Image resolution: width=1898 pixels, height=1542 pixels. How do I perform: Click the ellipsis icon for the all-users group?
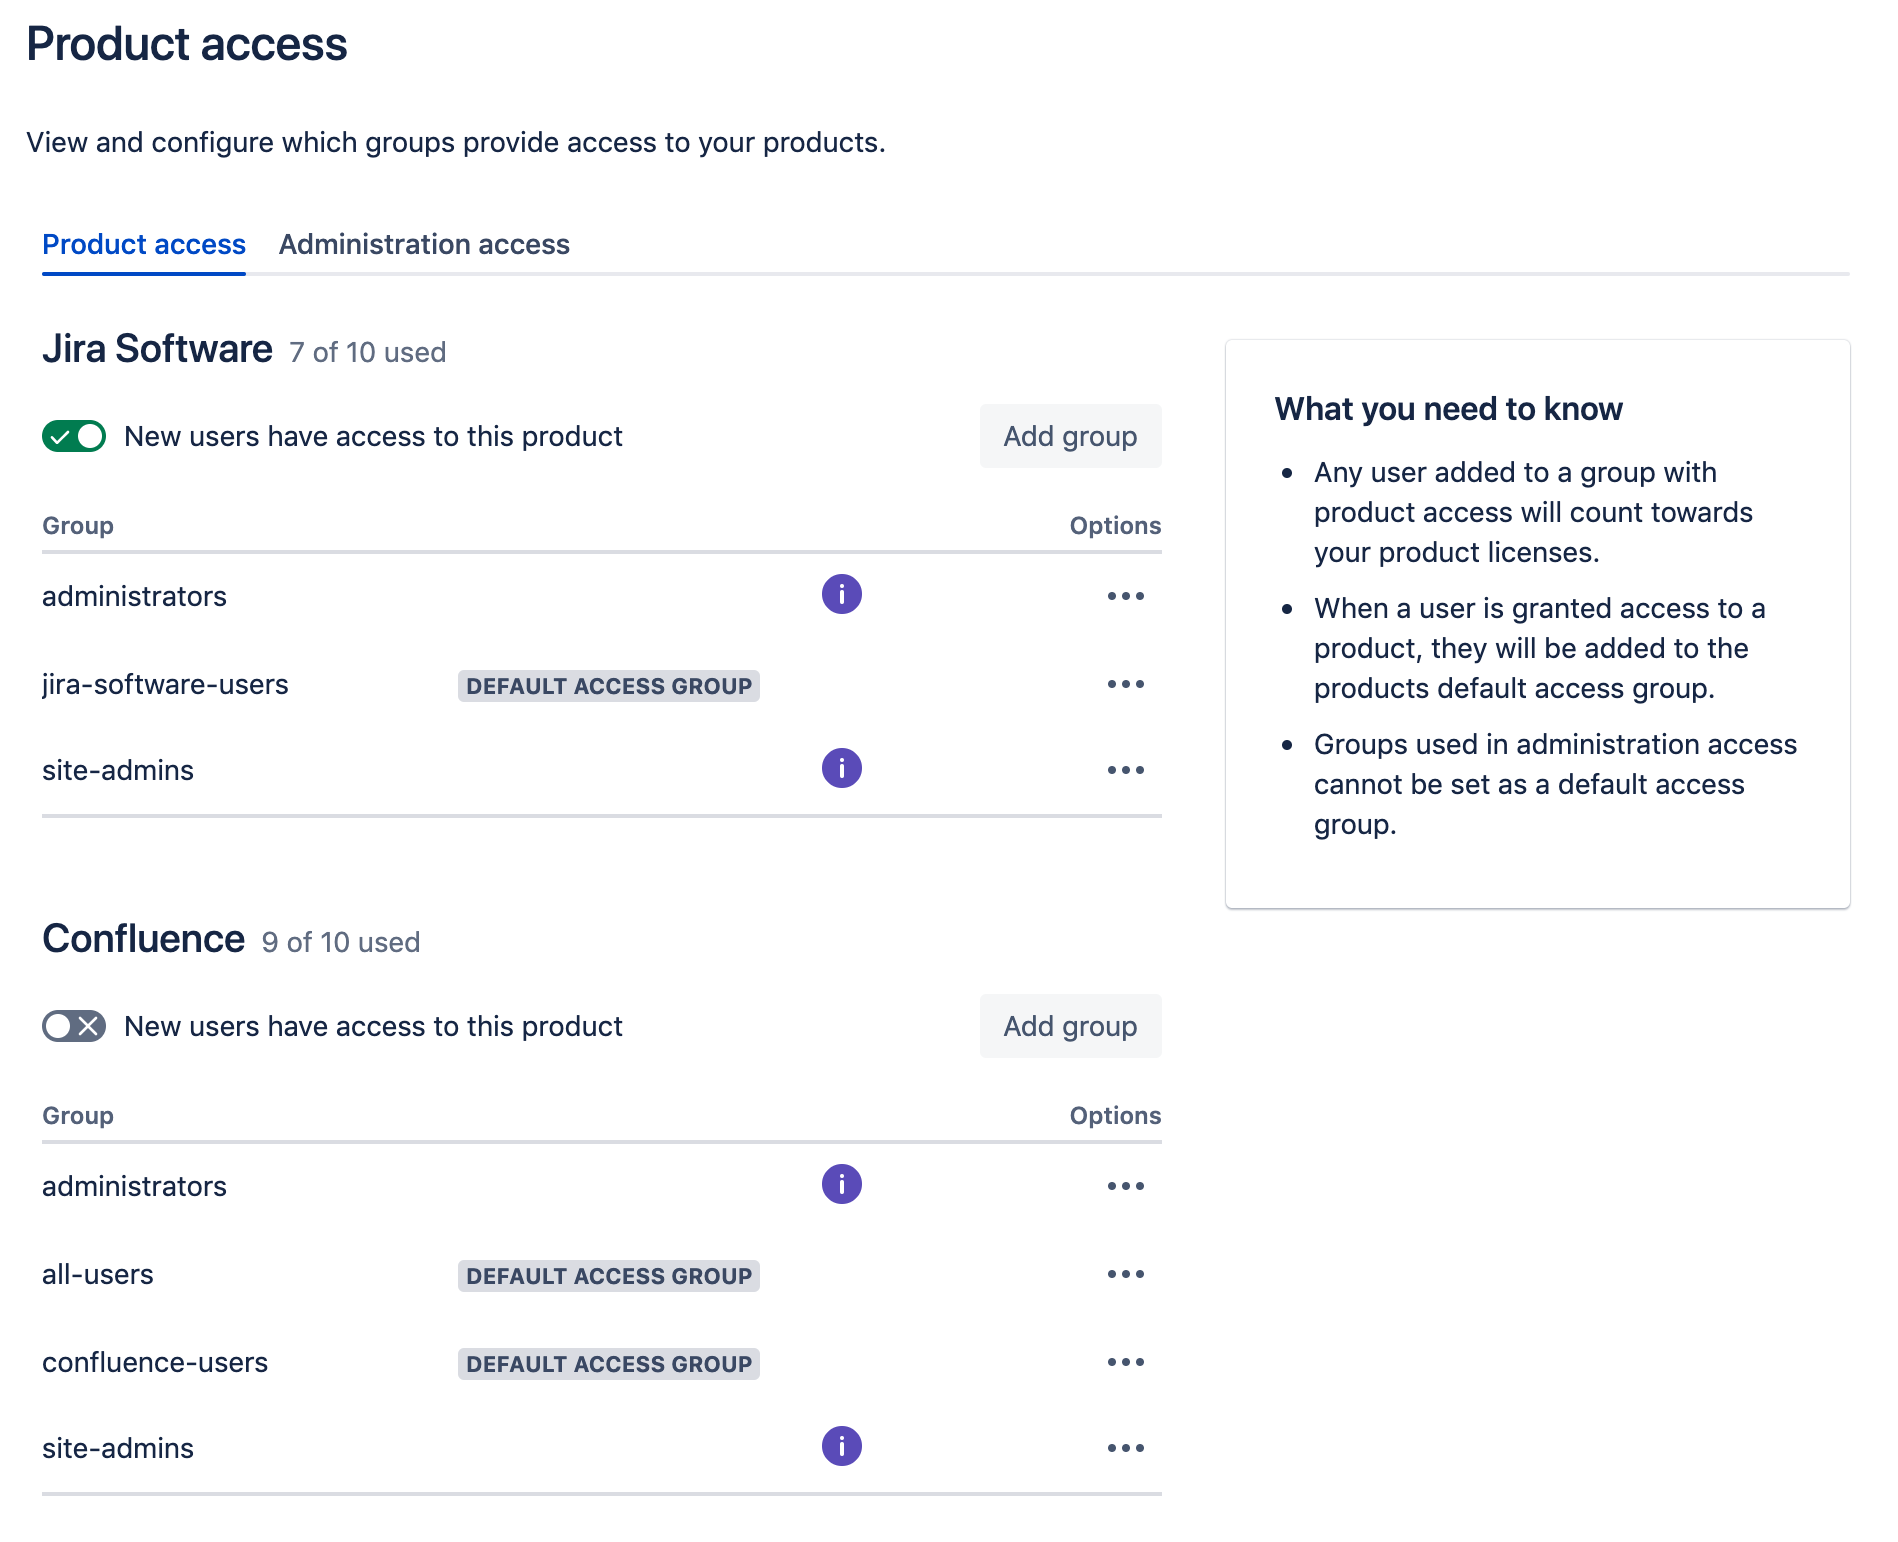point(1126,1273)
